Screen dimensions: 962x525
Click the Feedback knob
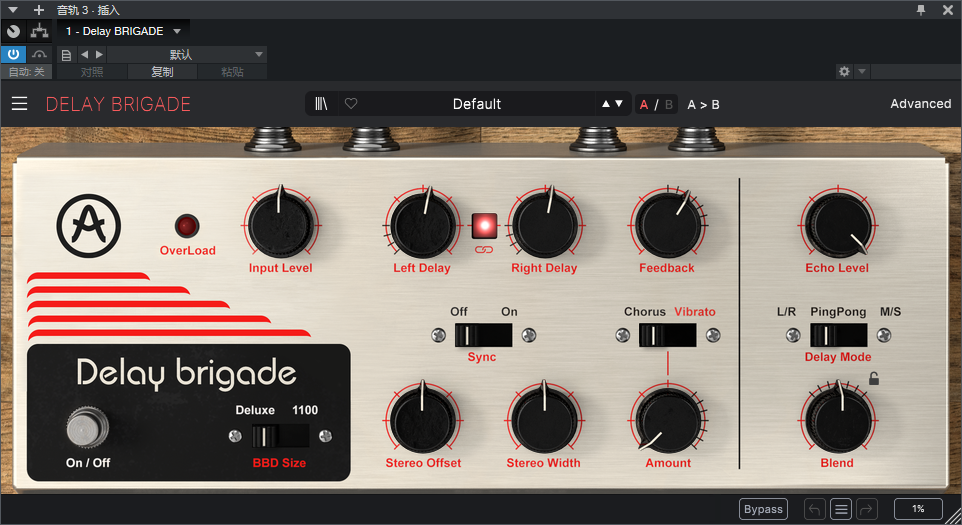point(668,225)
